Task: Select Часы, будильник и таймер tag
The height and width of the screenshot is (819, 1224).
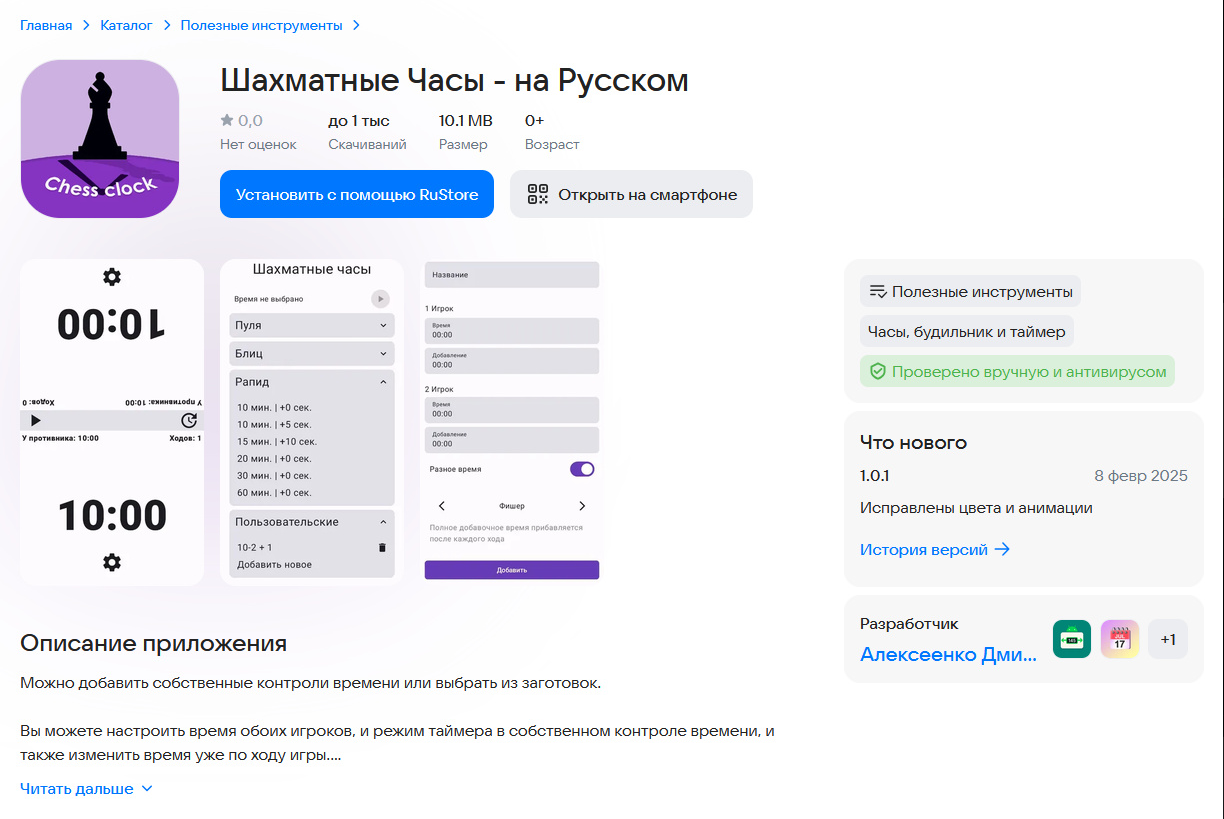Action: (967, 332)
